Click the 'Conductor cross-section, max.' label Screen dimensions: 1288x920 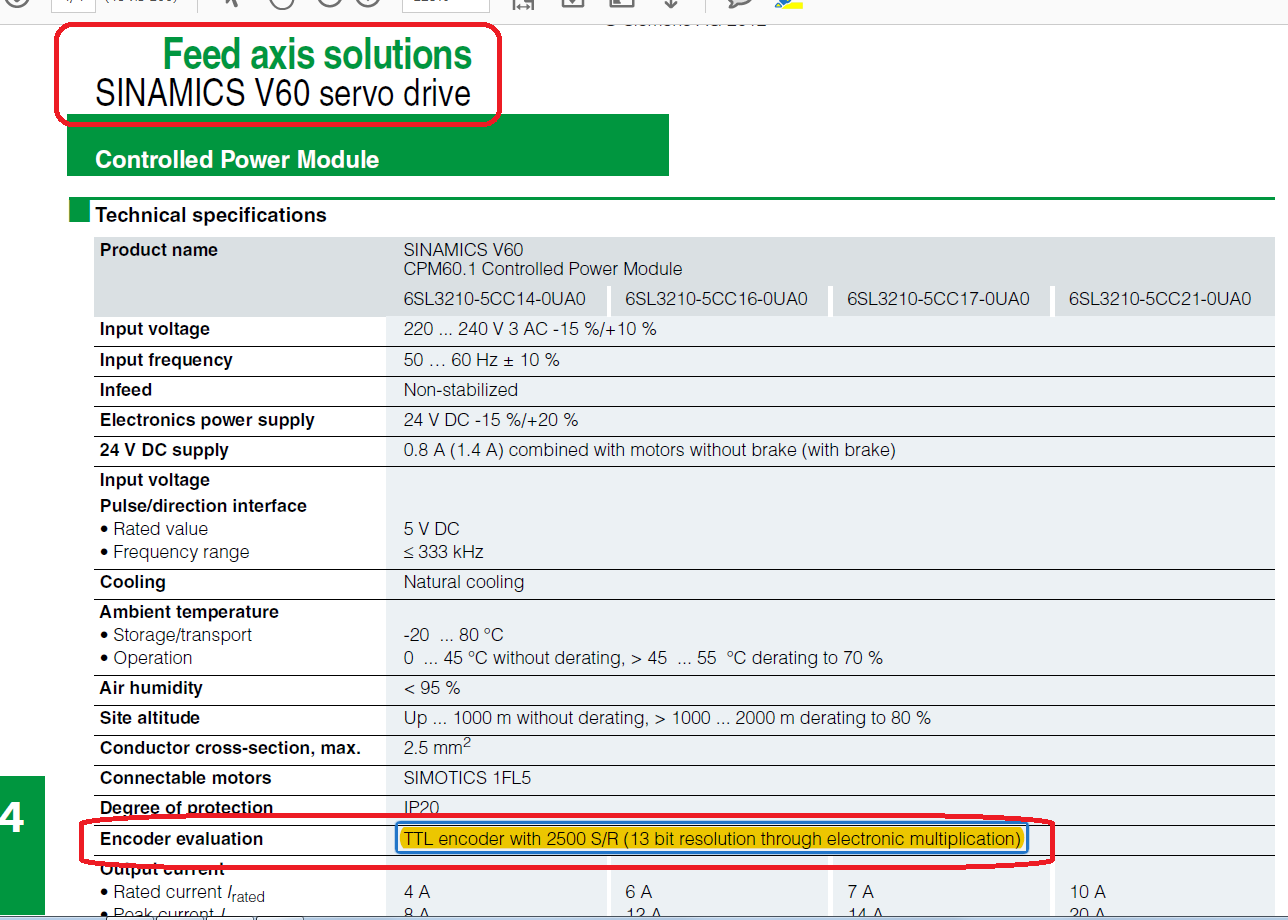click(230, 748)
